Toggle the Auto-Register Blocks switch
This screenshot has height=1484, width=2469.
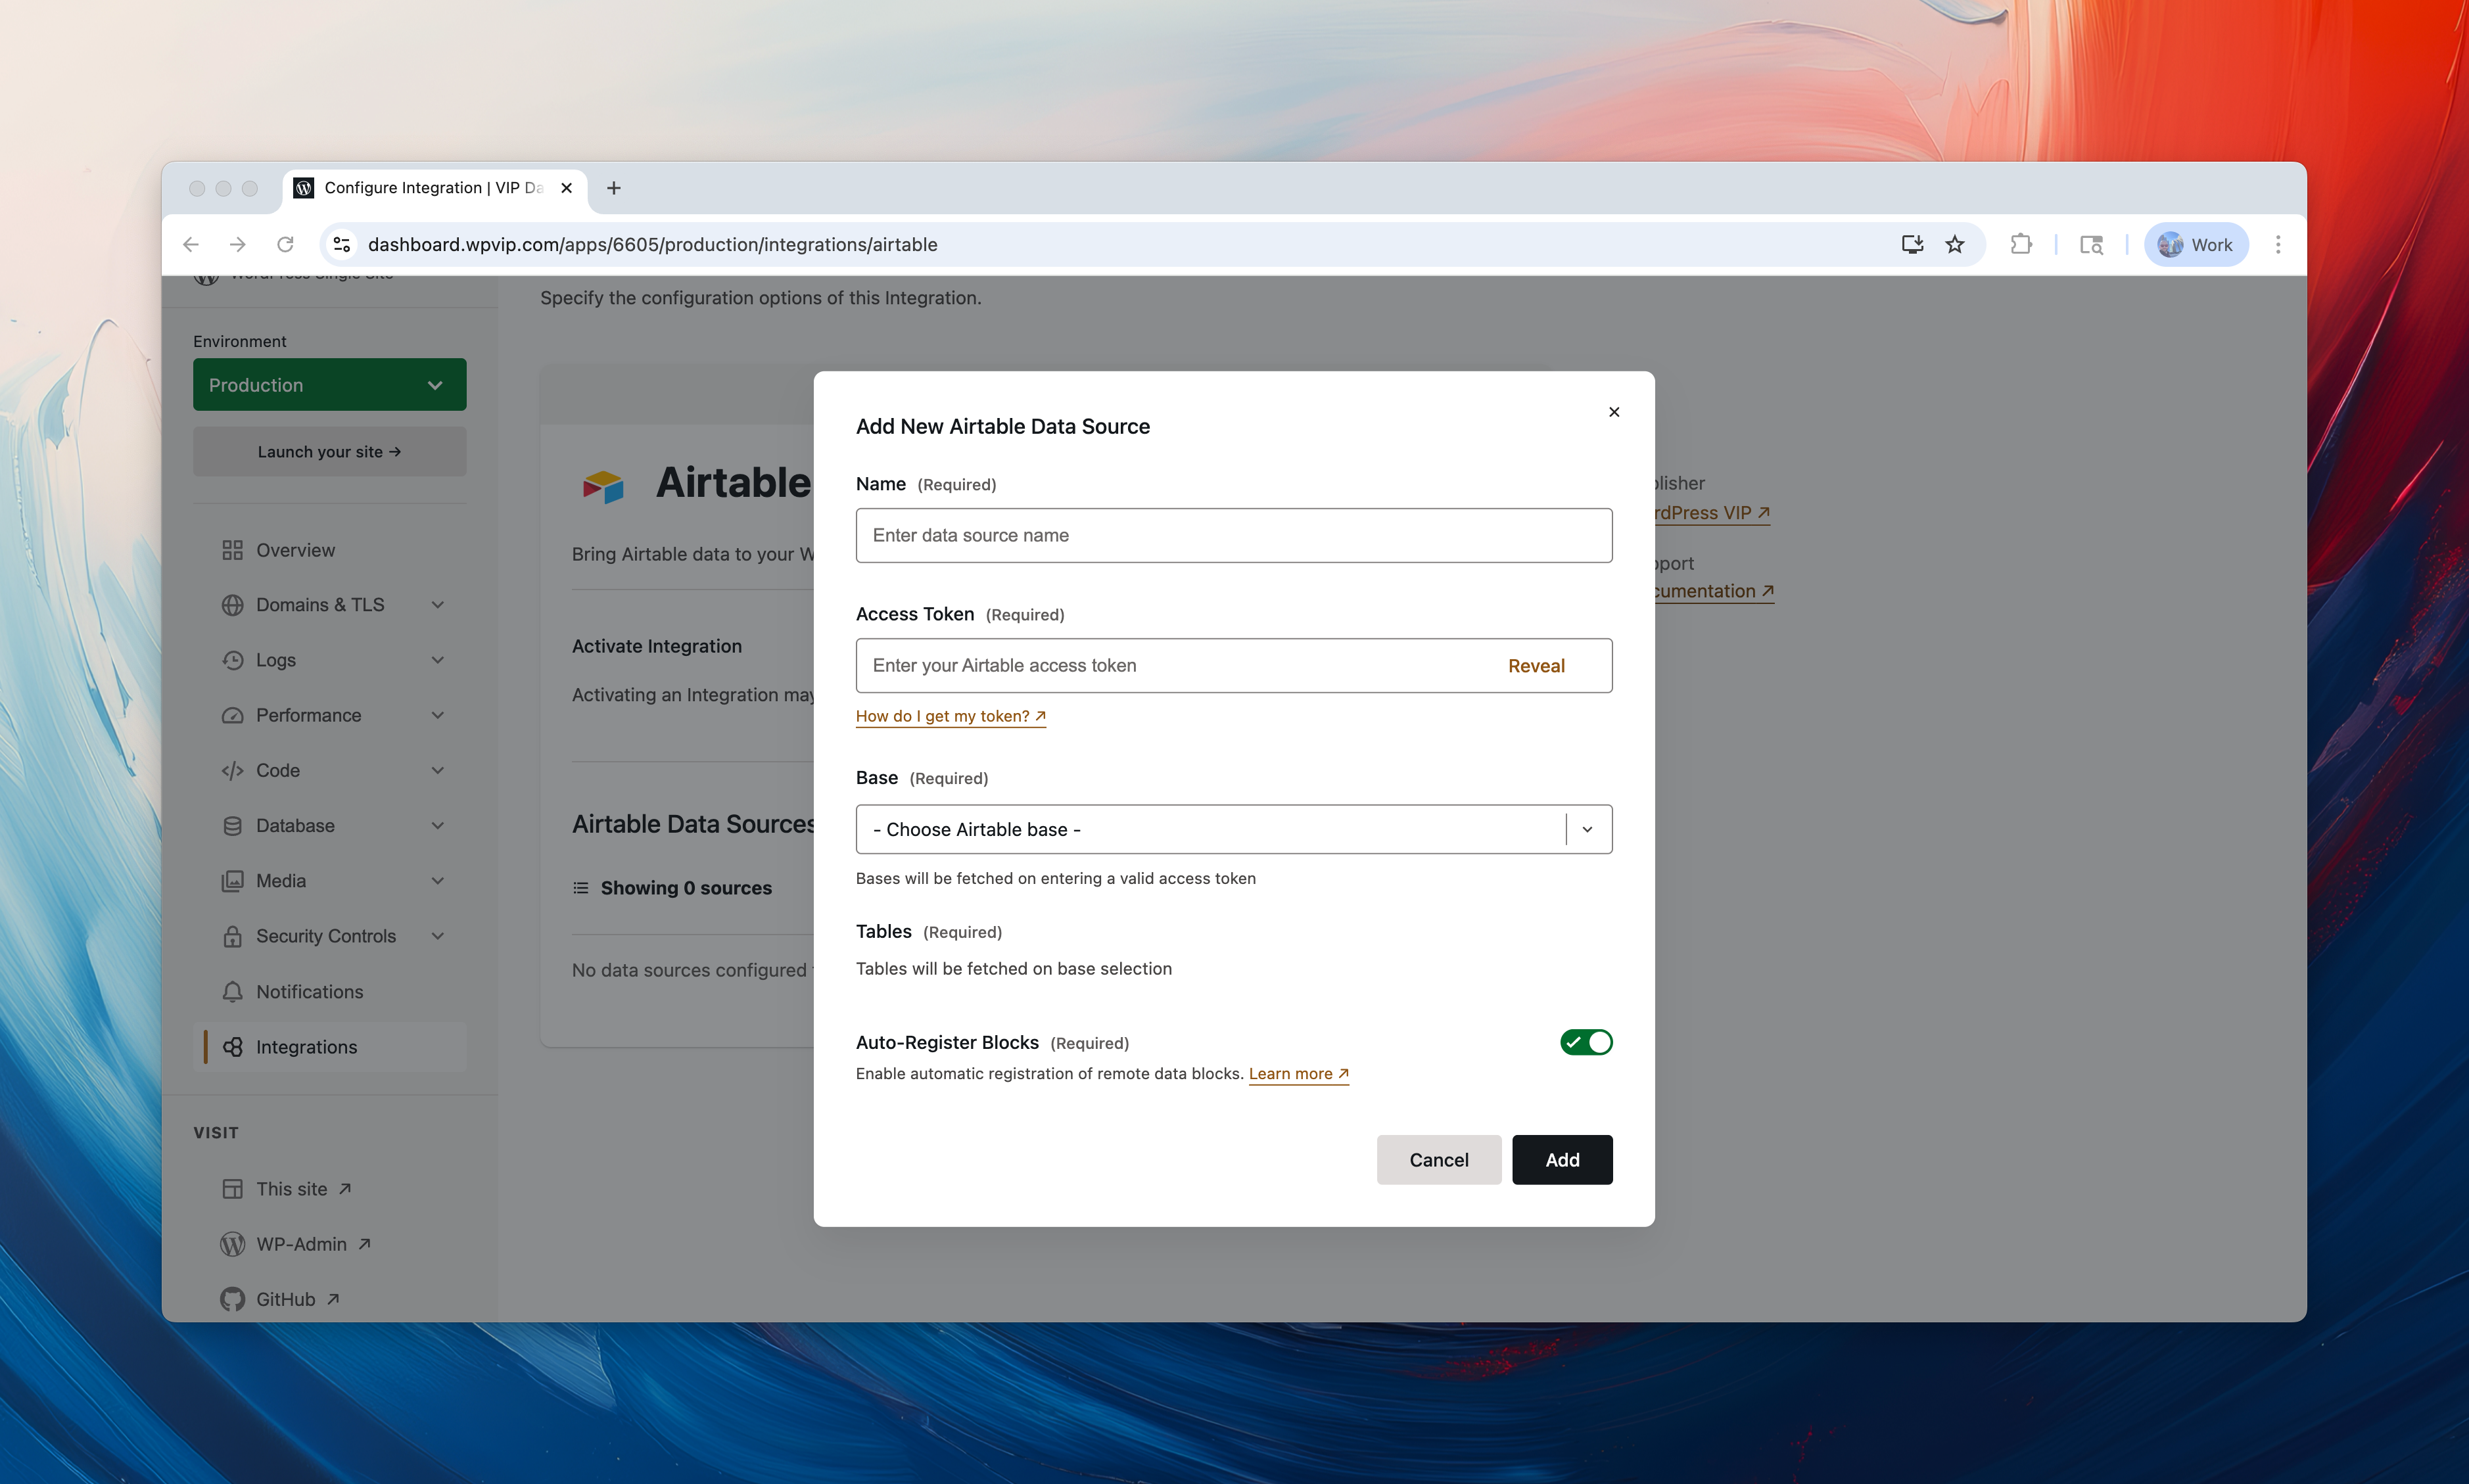[x=1586, y=1042]
